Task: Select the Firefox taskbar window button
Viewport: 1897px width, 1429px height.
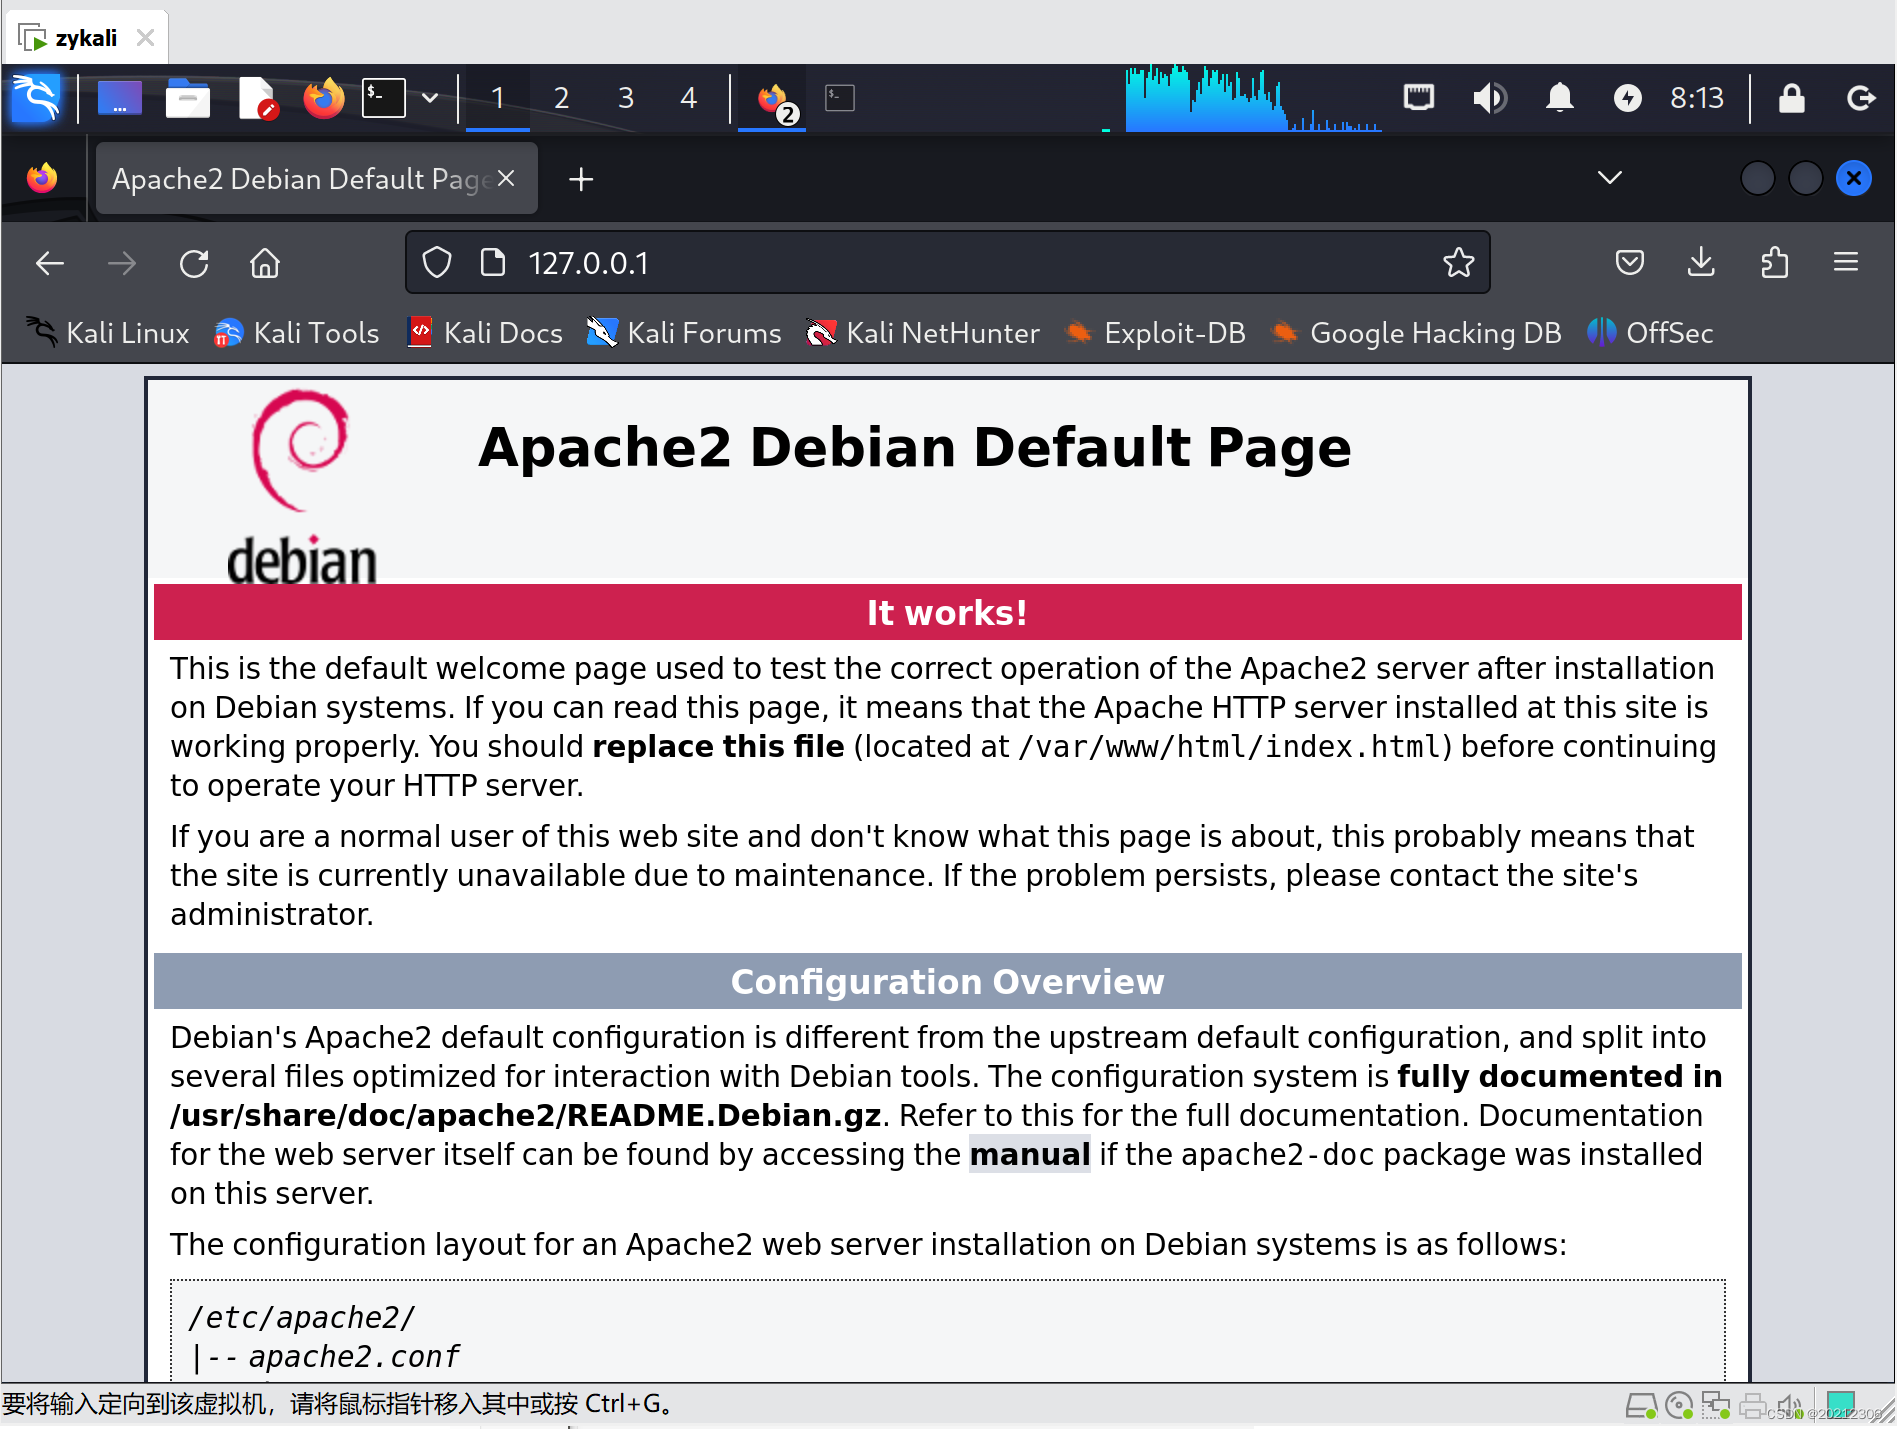Action: 774,99
